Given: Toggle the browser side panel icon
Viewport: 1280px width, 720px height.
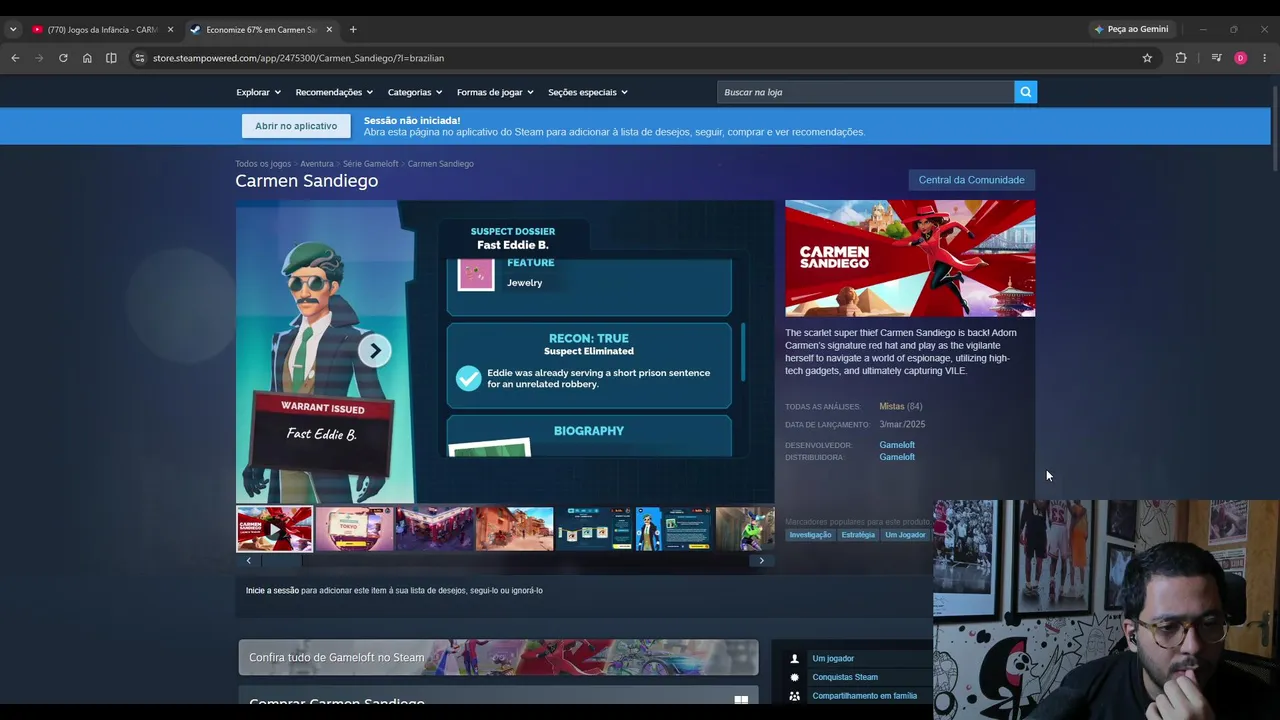Looking at the screenshot, I should (111, 58).
